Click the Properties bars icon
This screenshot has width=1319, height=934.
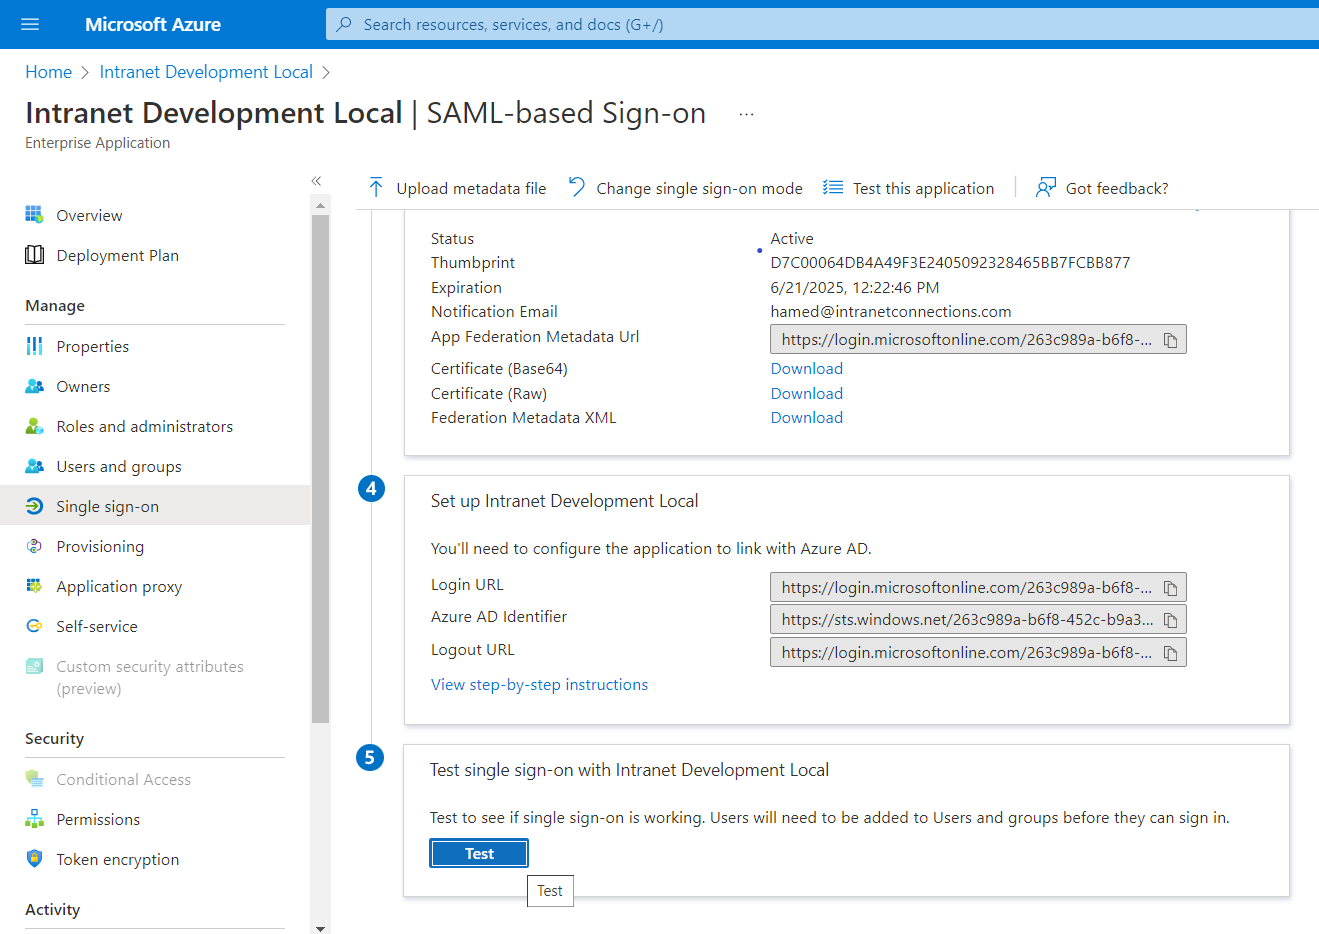34,346
